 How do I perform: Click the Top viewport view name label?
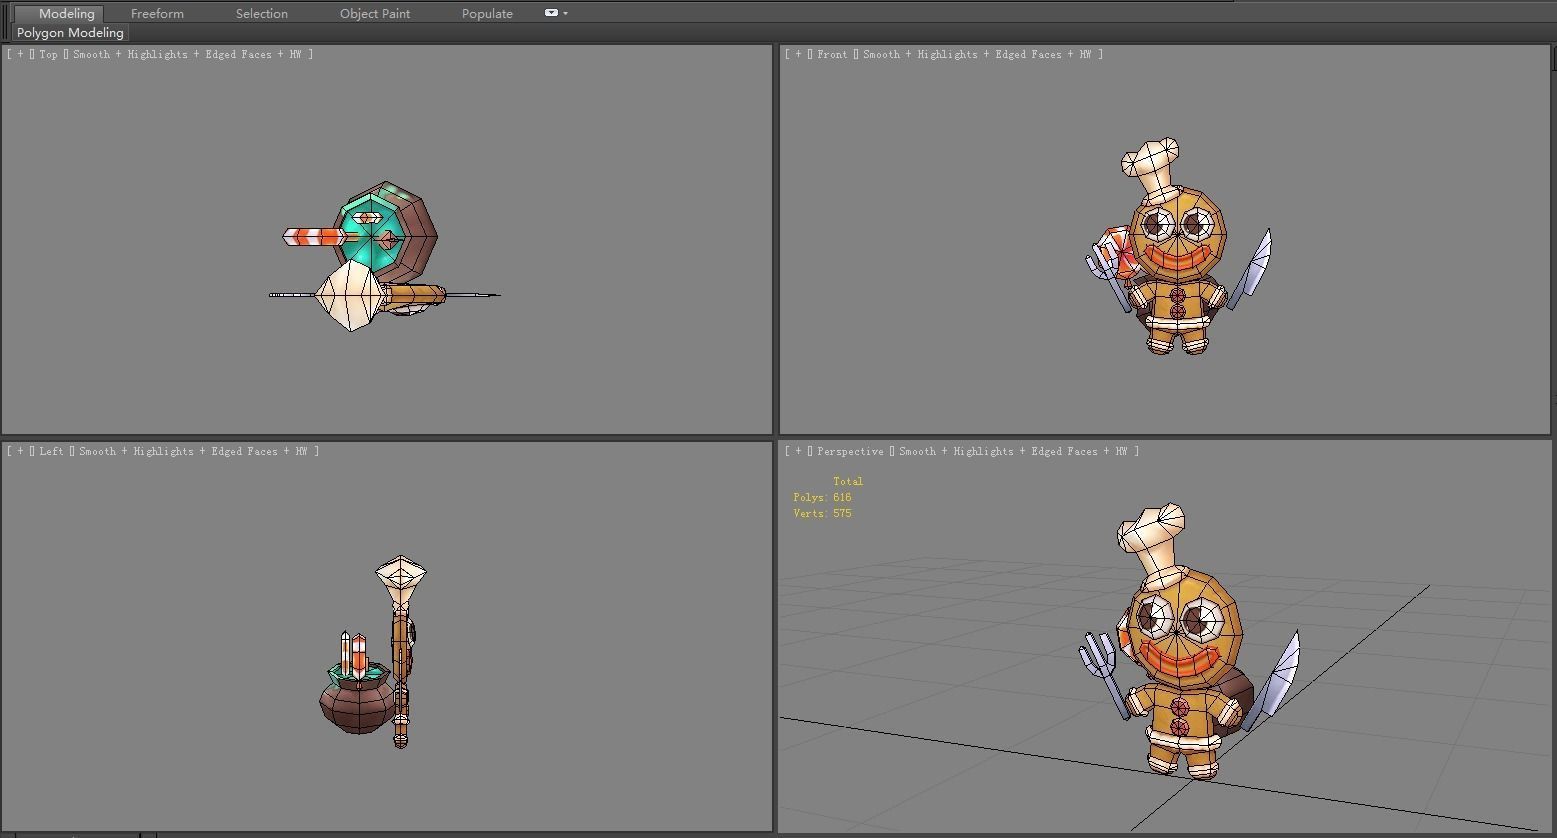pos(49,54)
